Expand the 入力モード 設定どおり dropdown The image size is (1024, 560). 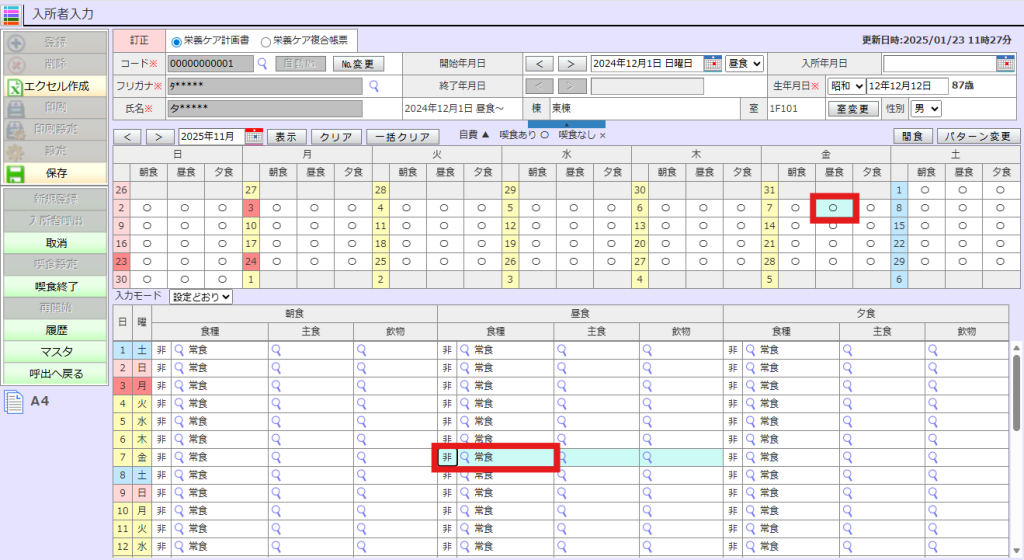[201, 296]
